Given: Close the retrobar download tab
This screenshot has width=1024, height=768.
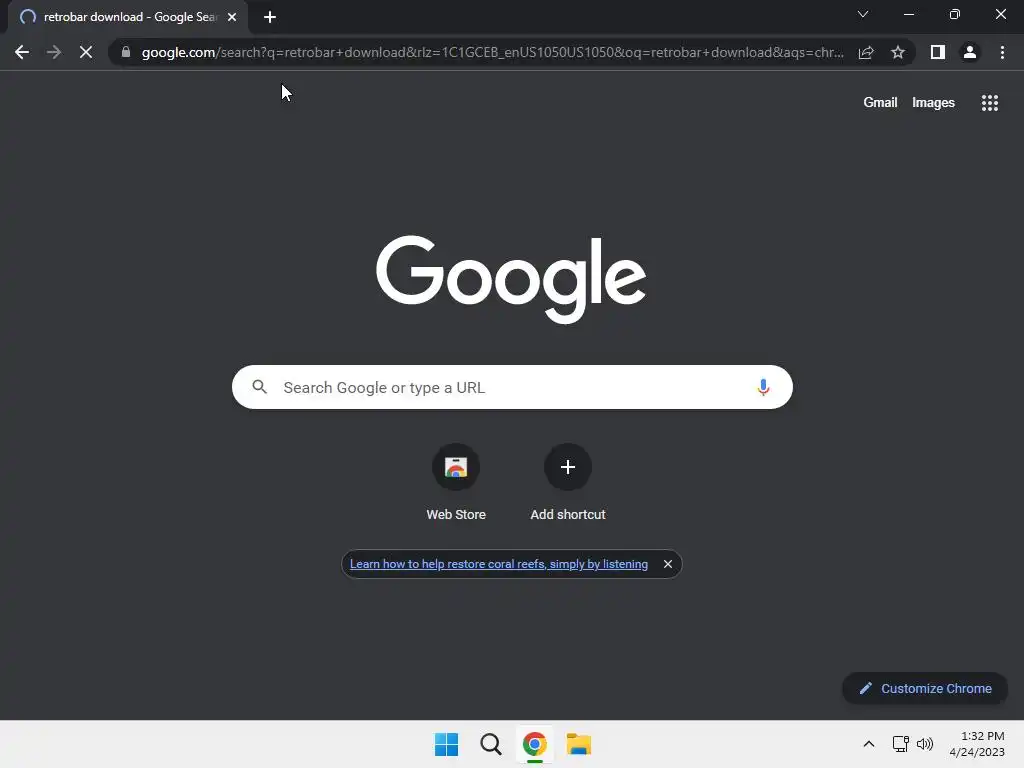Looking at the screenshot, I should click(232, 17).
